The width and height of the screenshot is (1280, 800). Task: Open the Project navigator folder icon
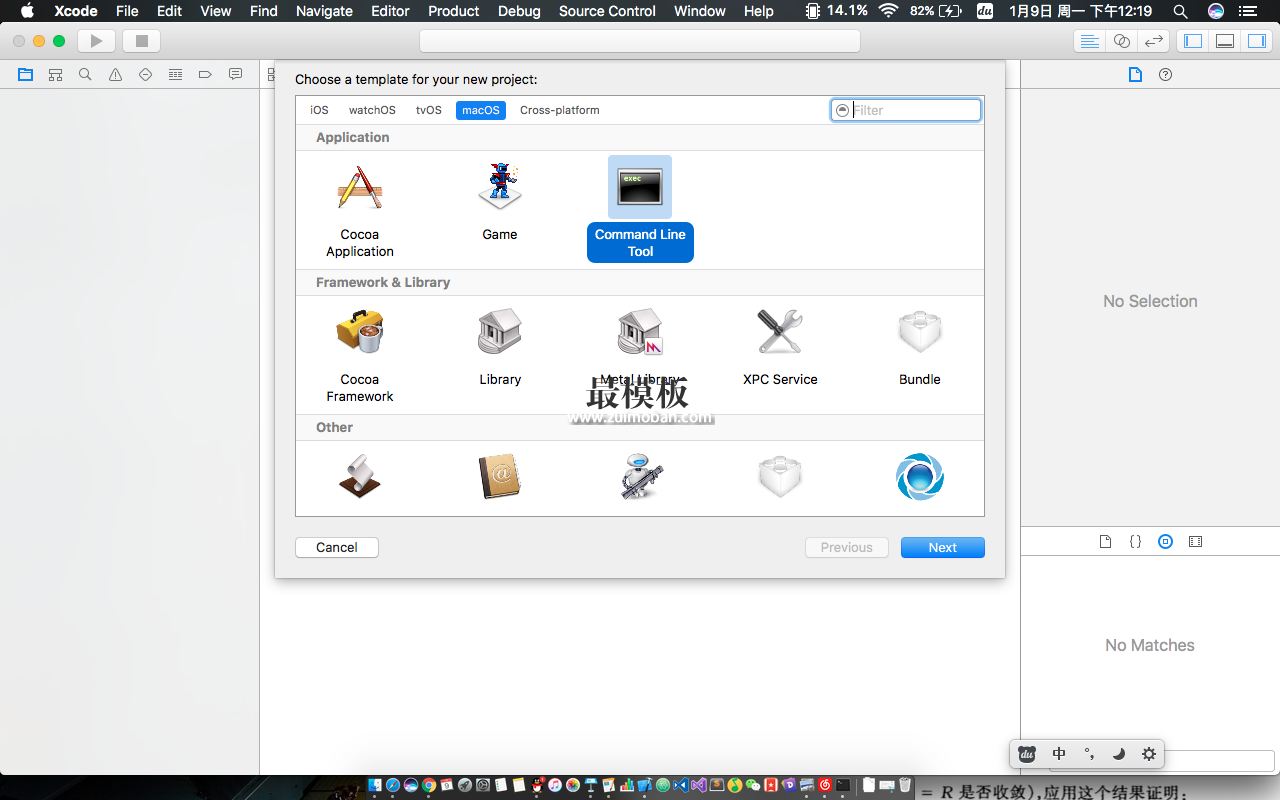[25, 74]
